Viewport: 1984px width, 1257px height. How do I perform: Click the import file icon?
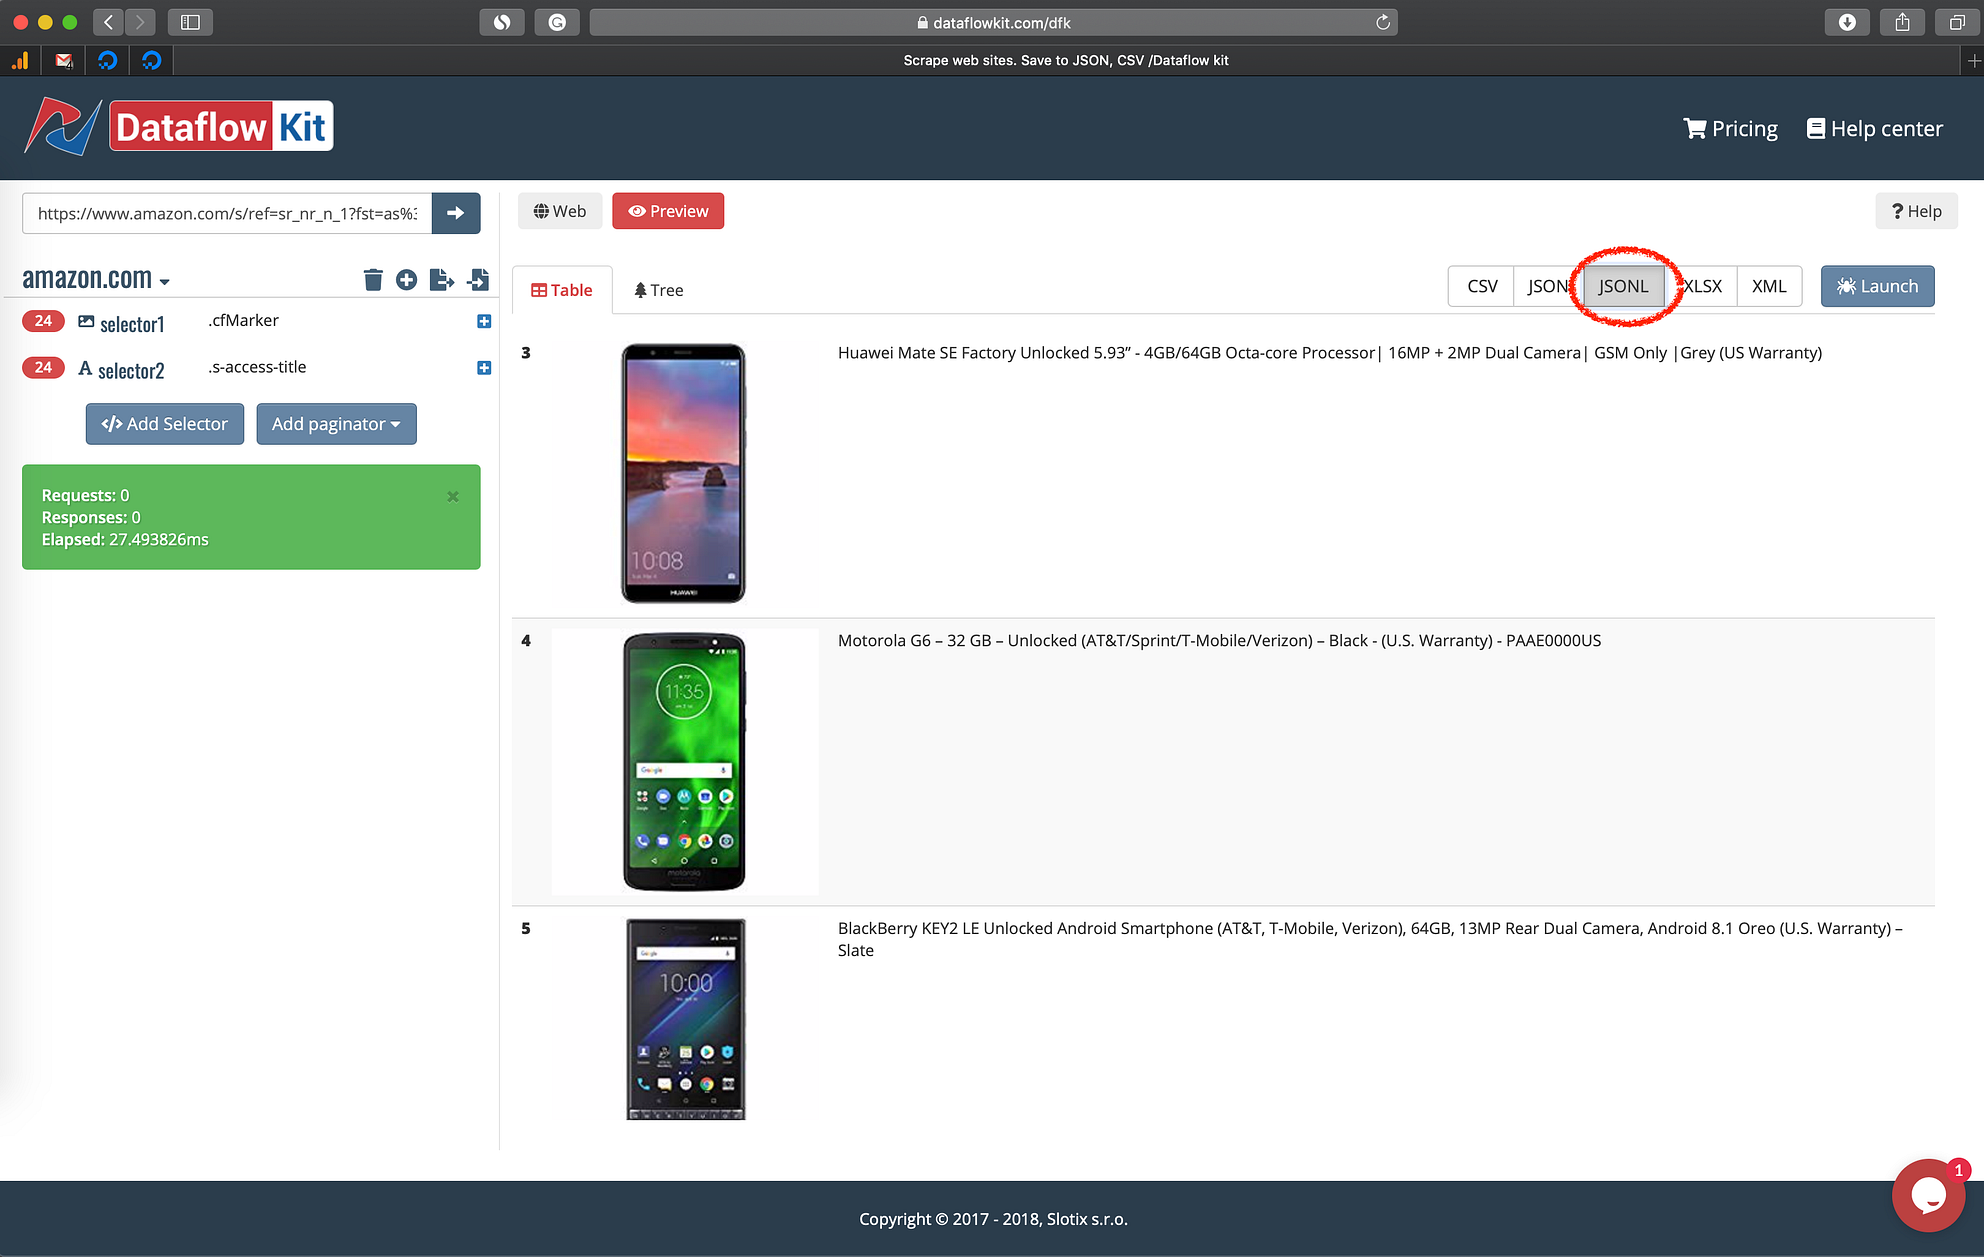pyautogui.click(x=478, y=280)
